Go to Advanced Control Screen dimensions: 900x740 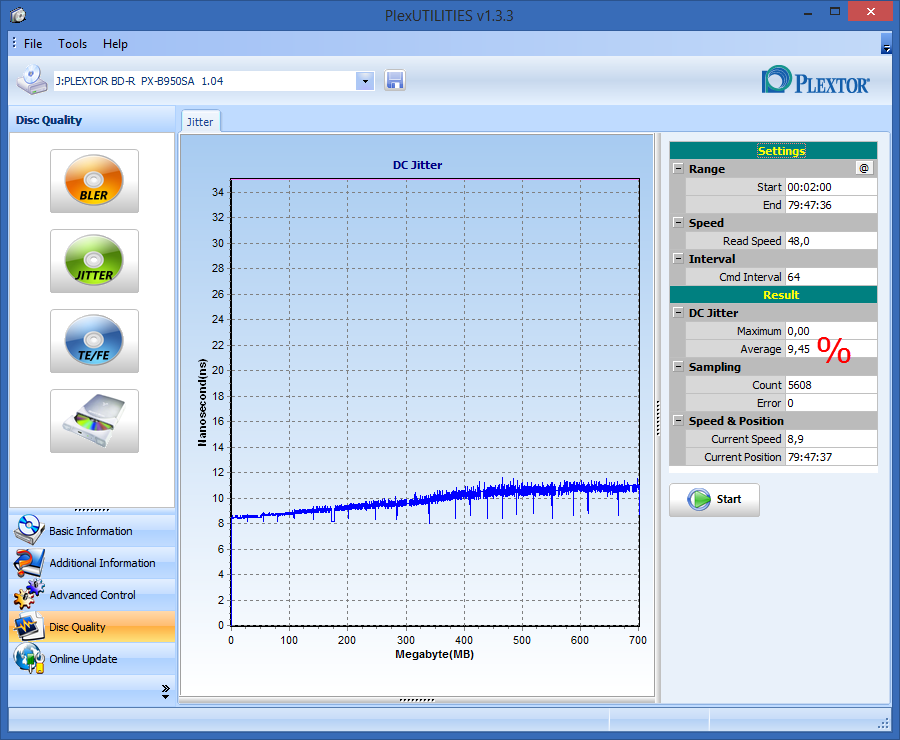pos(92,595)
